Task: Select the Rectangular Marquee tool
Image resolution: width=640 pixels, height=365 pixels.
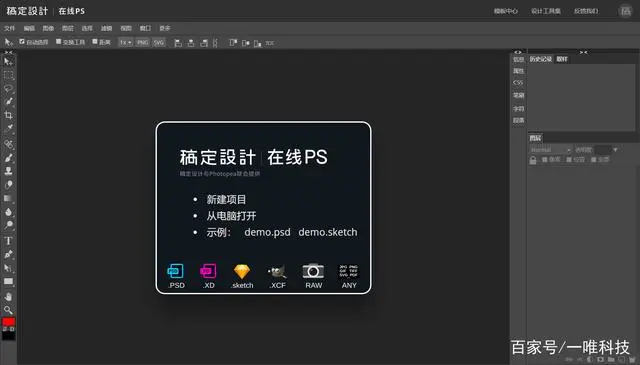Action: tap(8, 75)
